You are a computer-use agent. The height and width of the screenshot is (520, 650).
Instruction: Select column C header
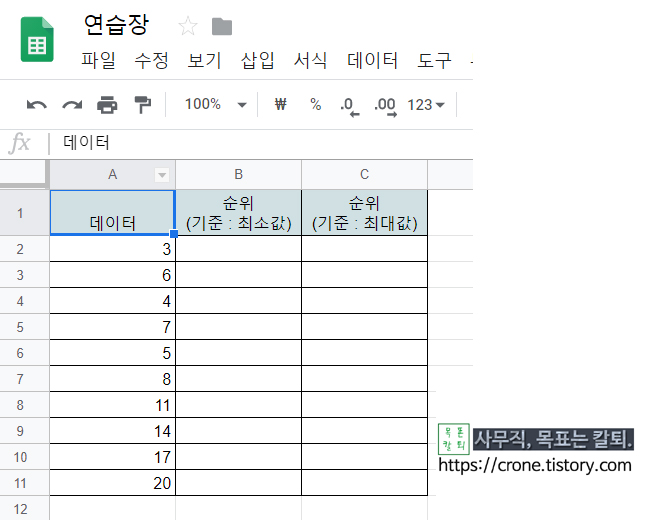tap(364, 175)
